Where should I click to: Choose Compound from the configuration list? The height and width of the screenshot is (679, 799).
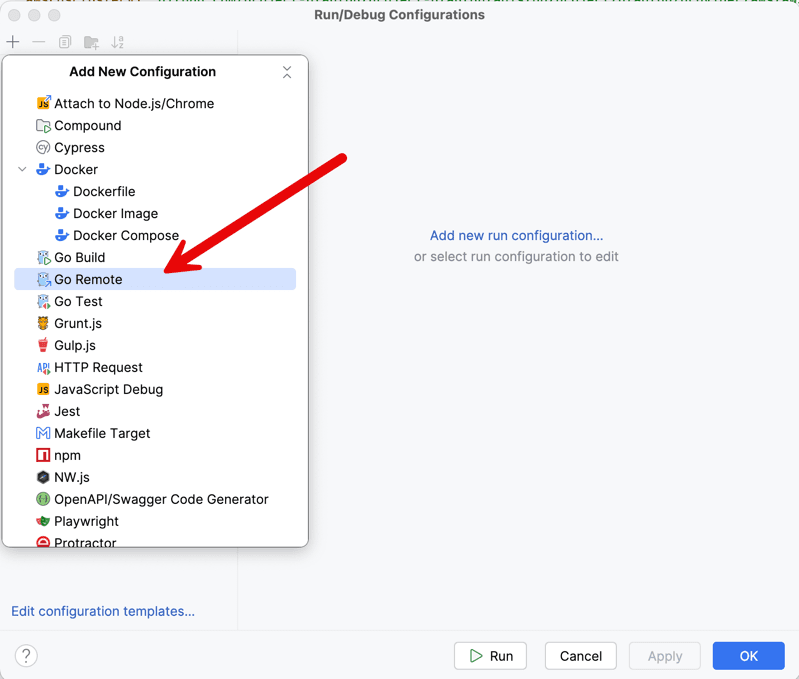155,125
